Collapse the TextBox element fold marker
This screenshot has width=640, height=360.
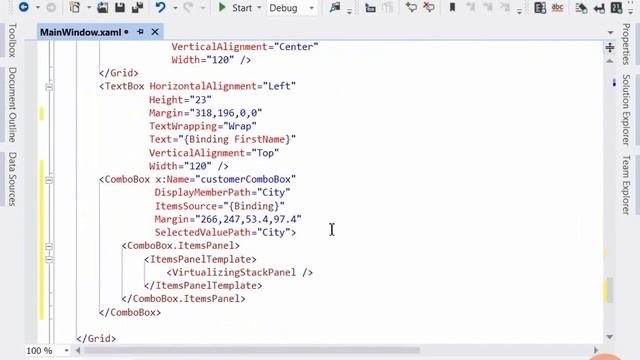pos(49,87)
